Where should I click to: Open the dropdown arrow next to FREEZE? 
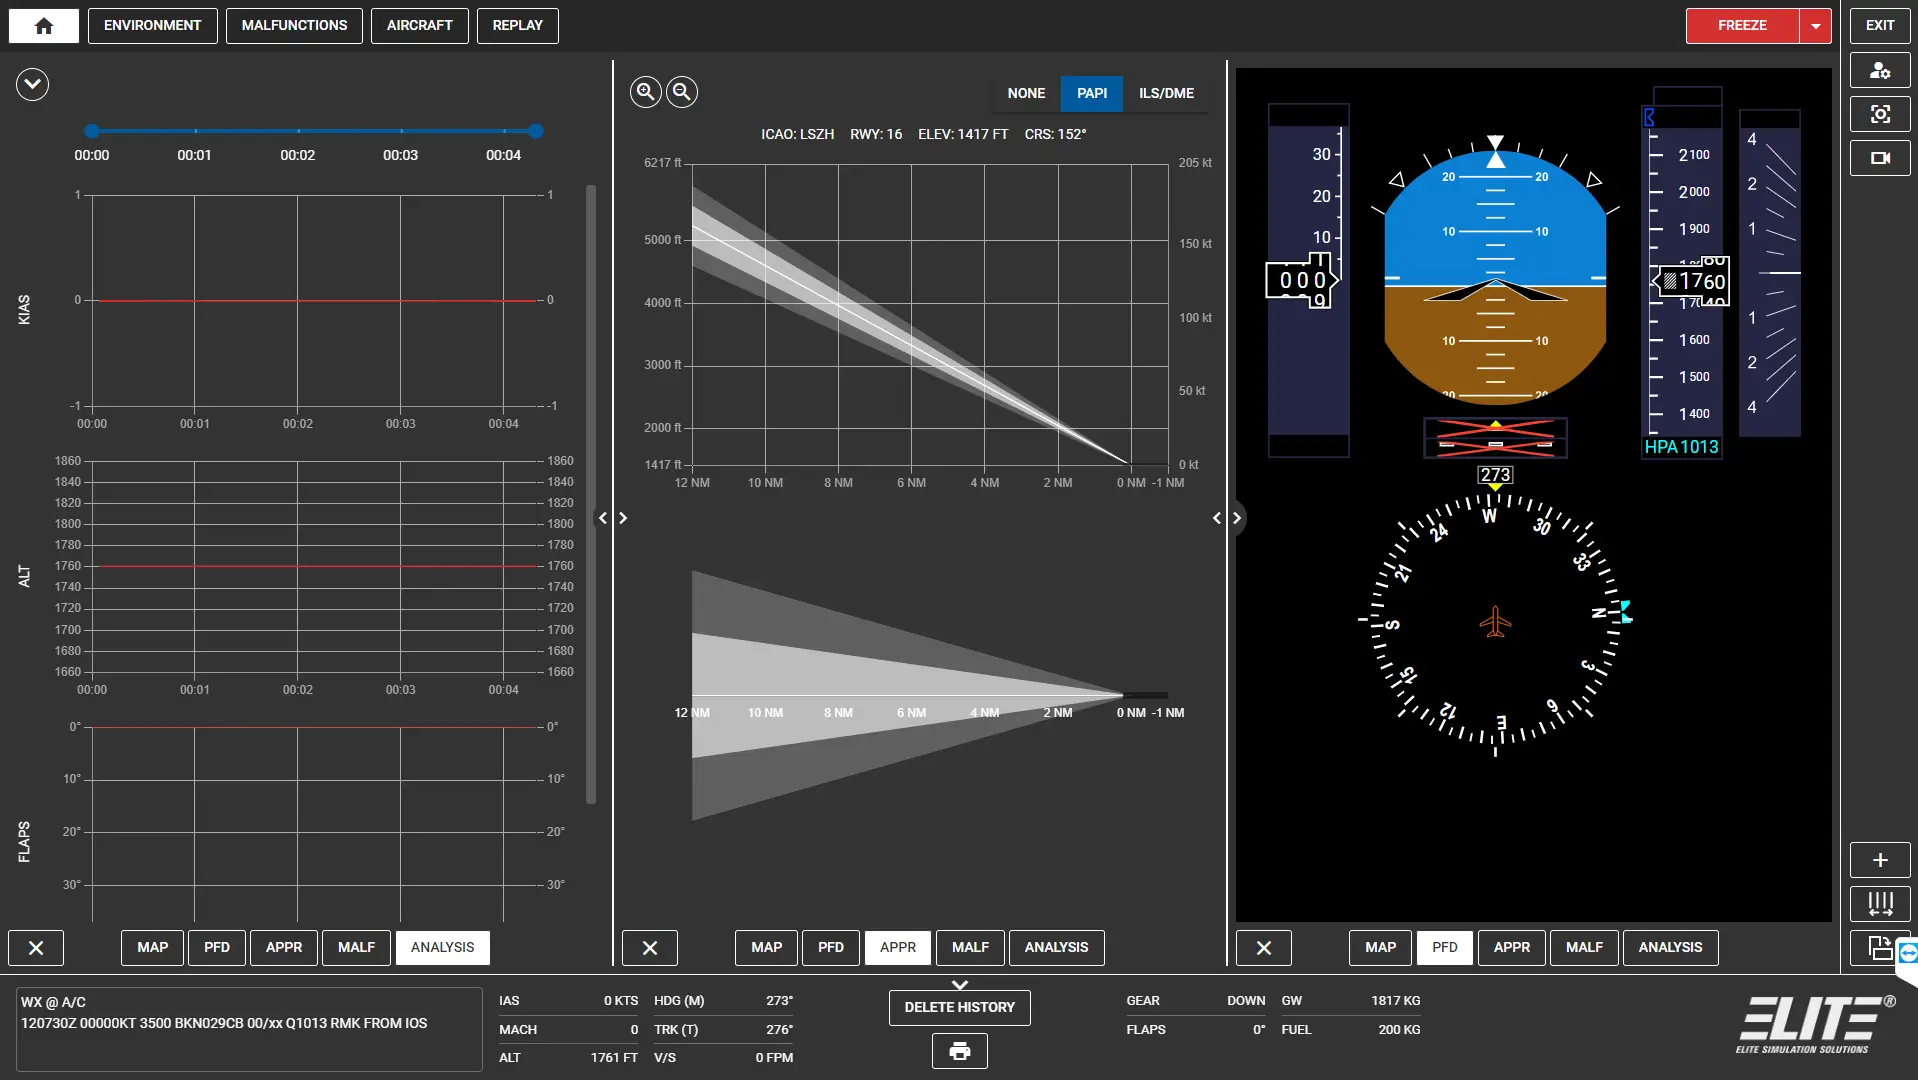[1815, 26]
